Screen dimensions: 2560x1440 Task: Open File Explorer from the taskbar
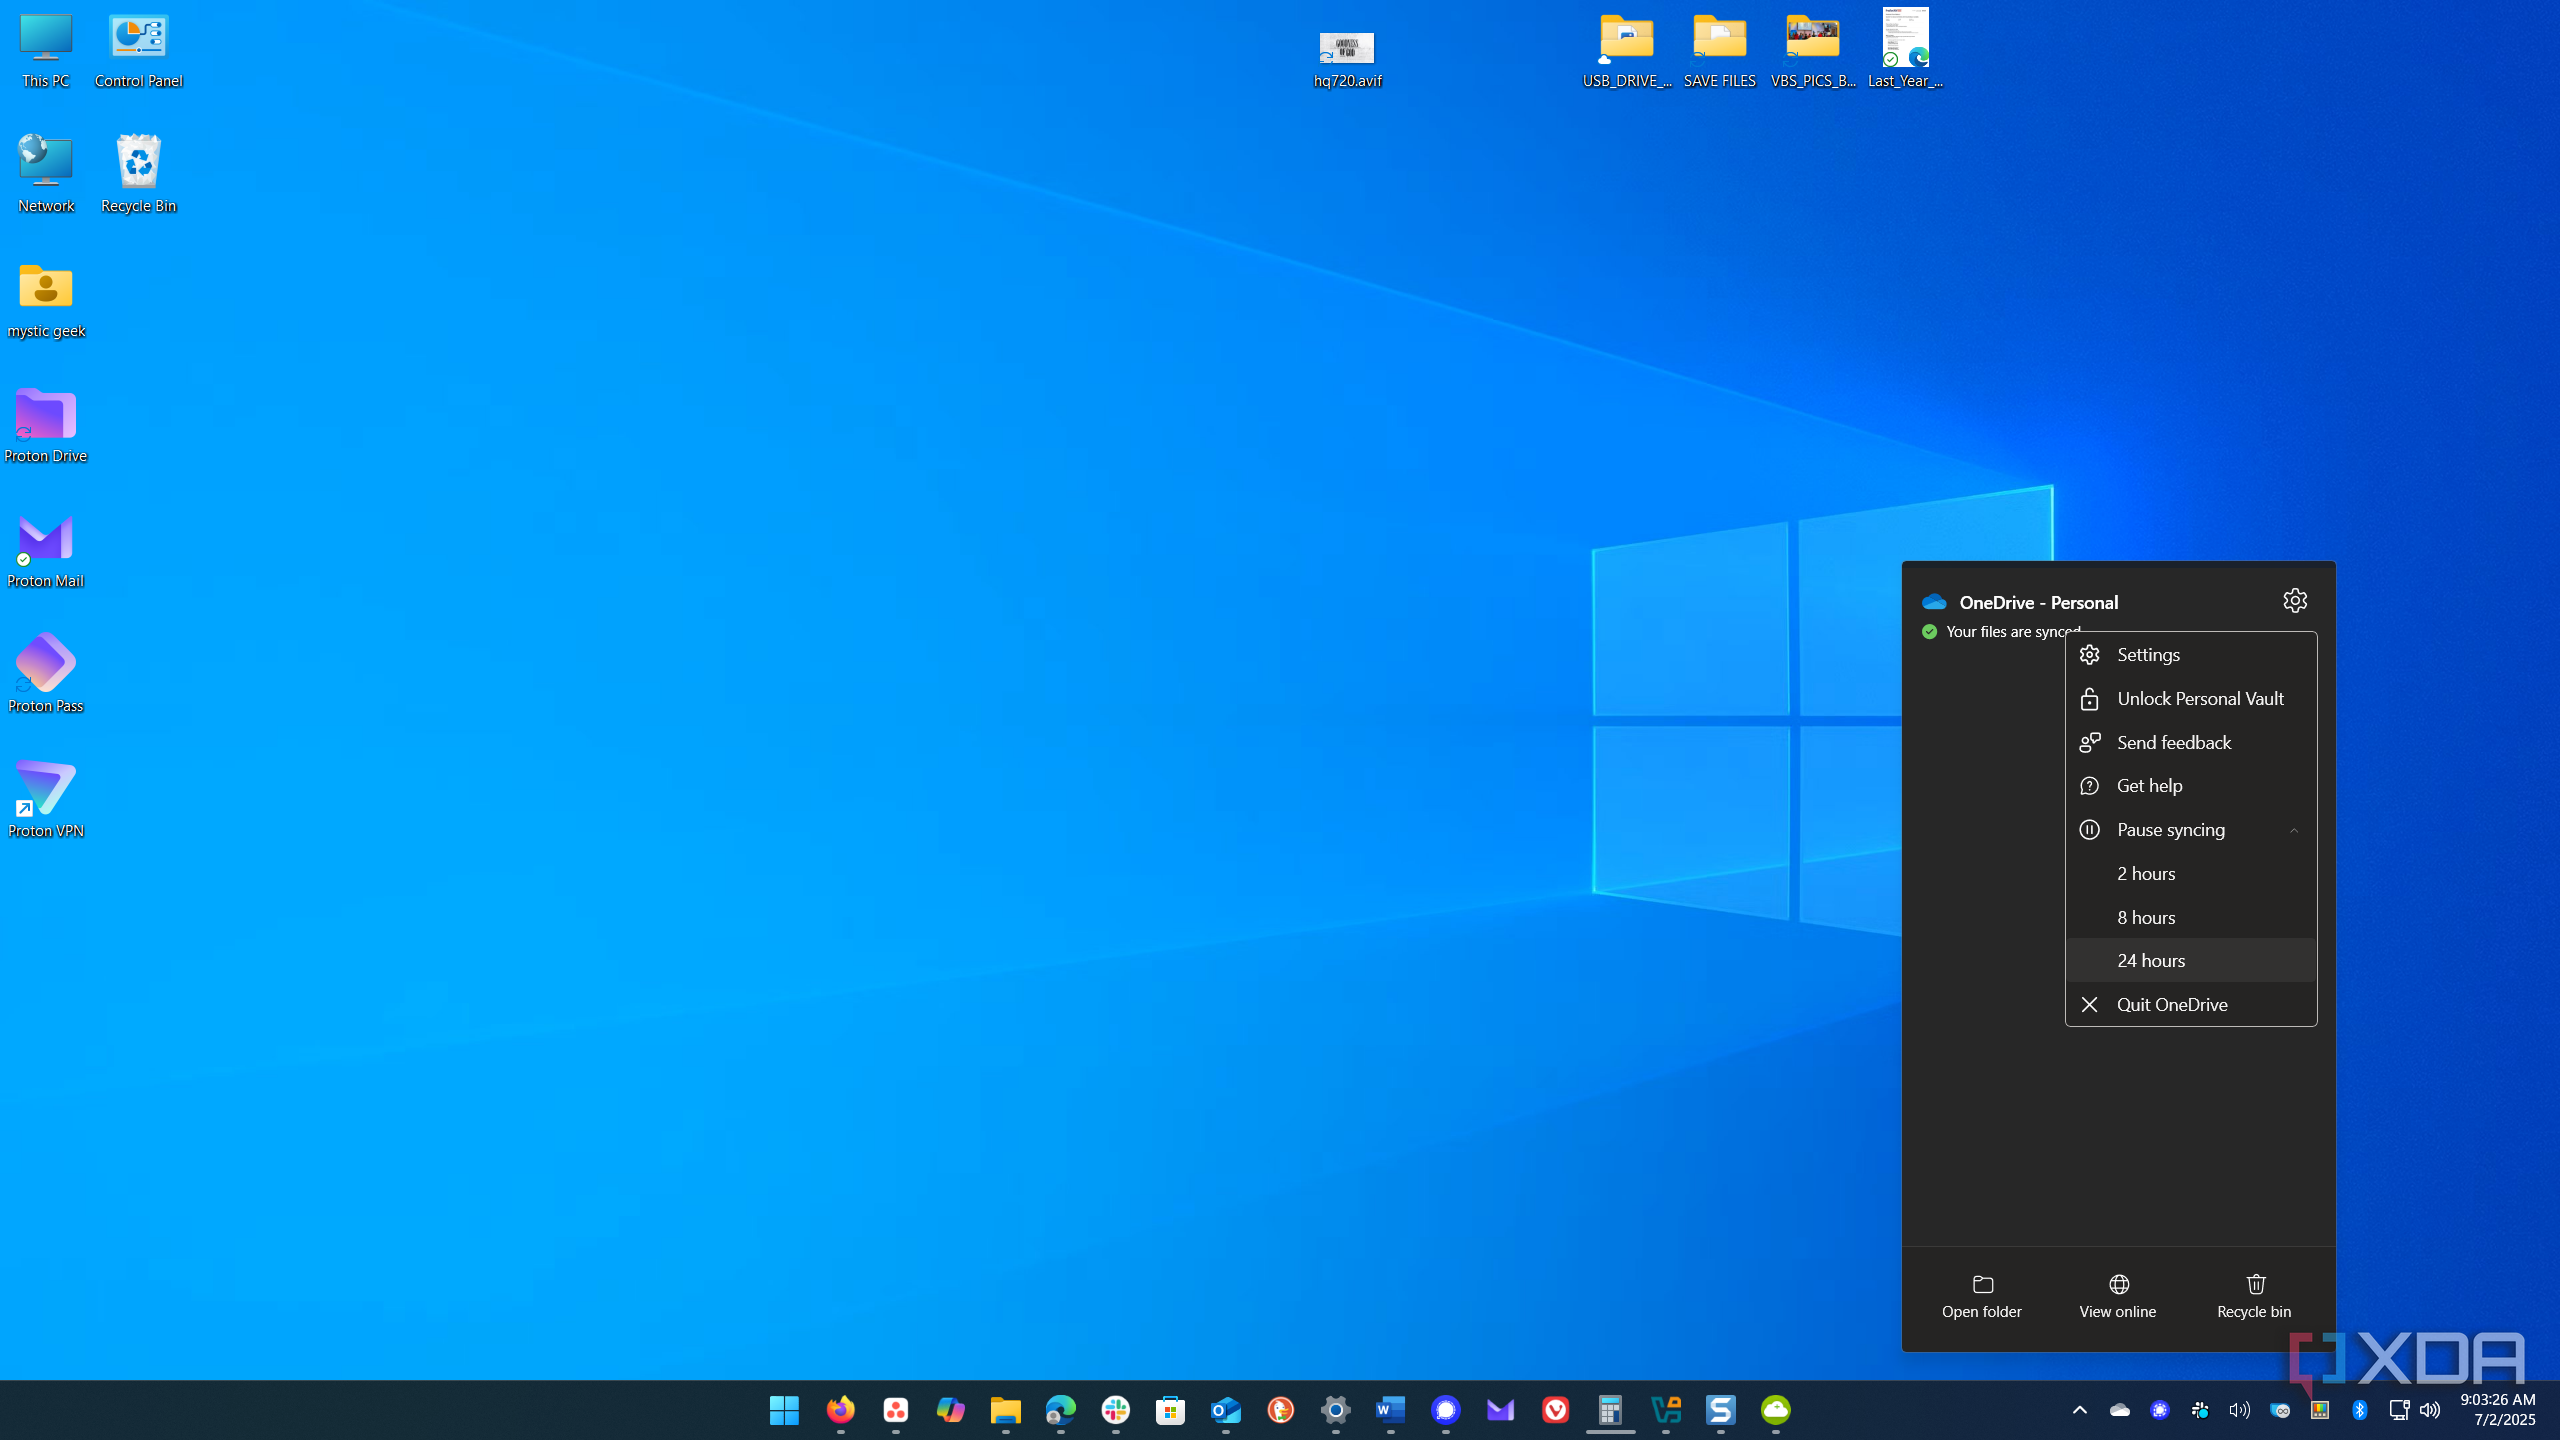point(1005,1410)
